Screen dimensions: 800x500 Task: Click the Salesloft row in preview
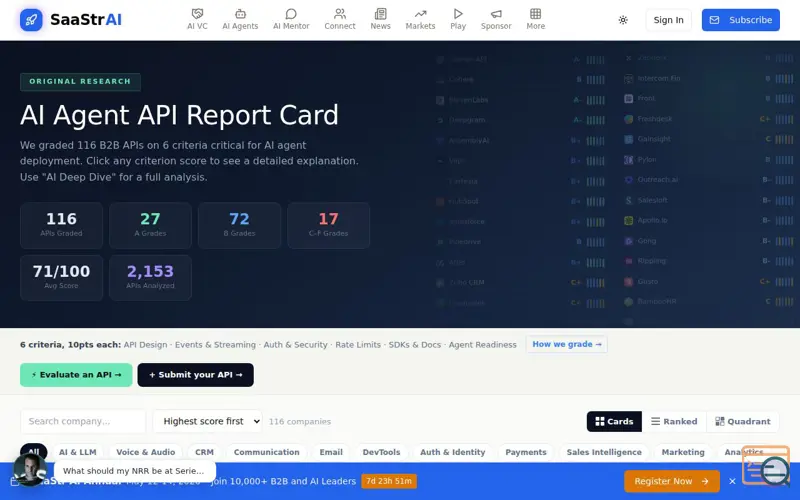(709, 200)
